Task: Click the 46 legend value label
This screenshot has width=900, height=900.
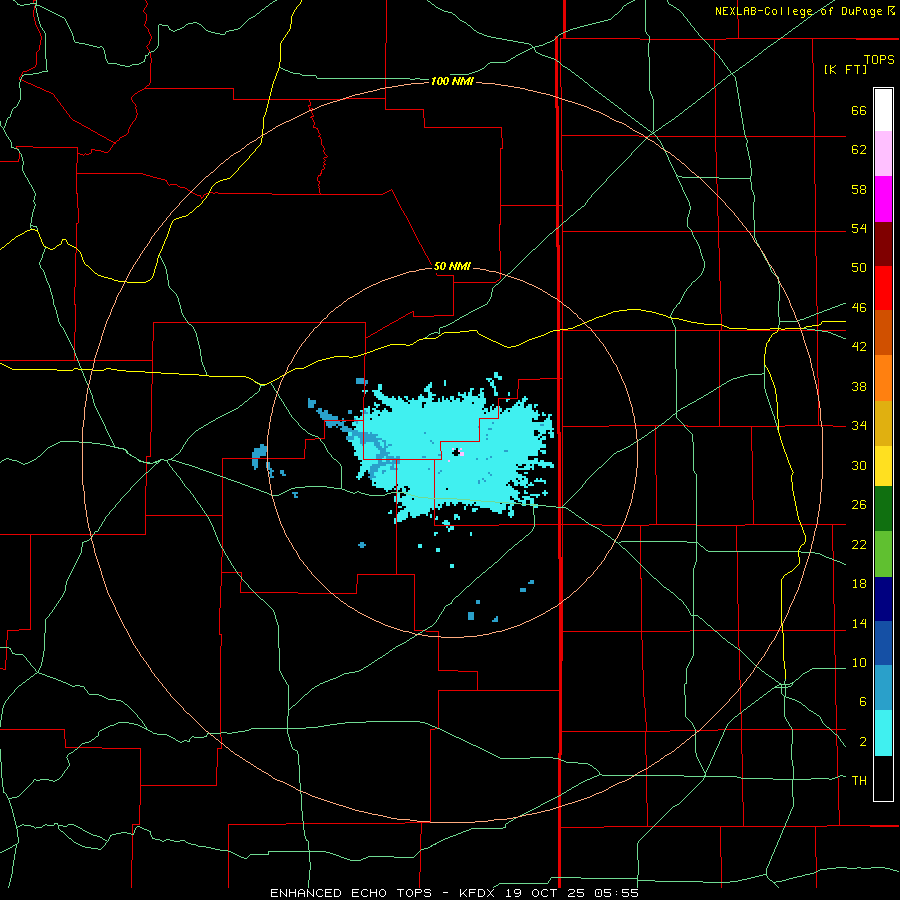Action: point(859,308)
